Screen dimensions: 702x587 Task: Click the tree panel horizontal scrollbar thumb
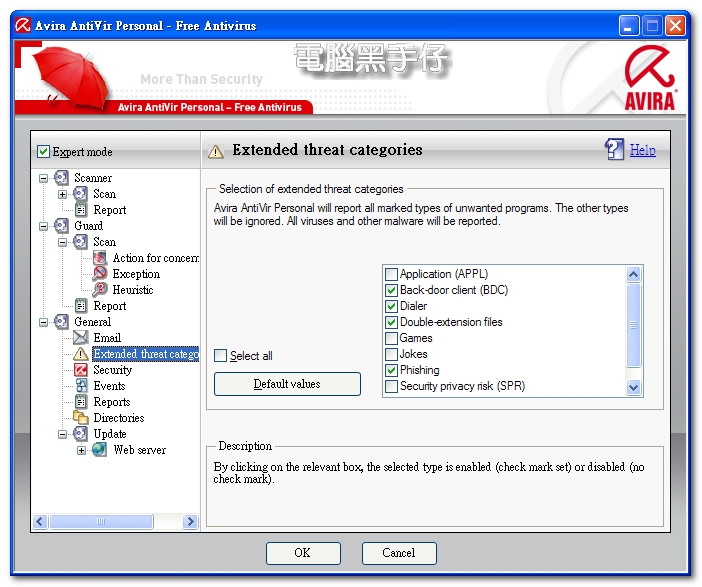(101, 521)
